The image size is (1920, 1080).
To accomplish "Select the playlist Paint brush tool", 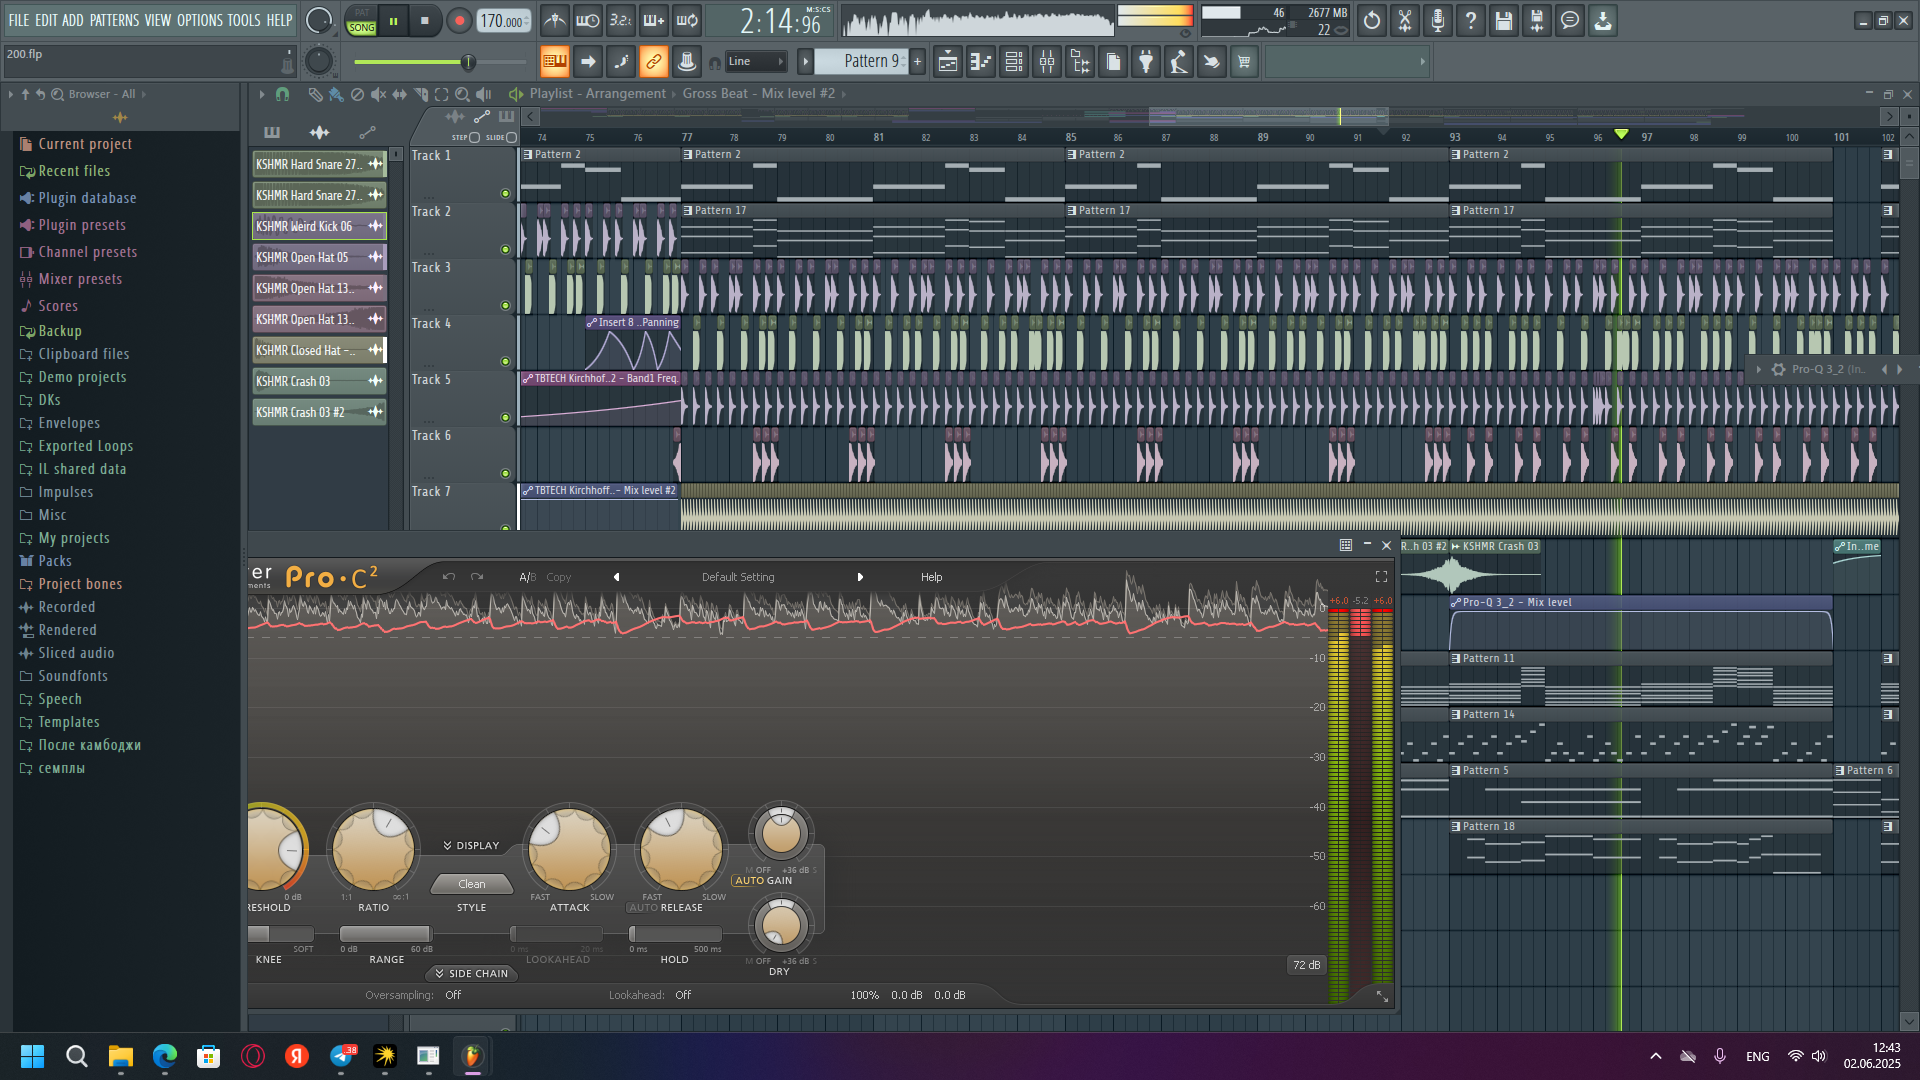I will [336, 94].
